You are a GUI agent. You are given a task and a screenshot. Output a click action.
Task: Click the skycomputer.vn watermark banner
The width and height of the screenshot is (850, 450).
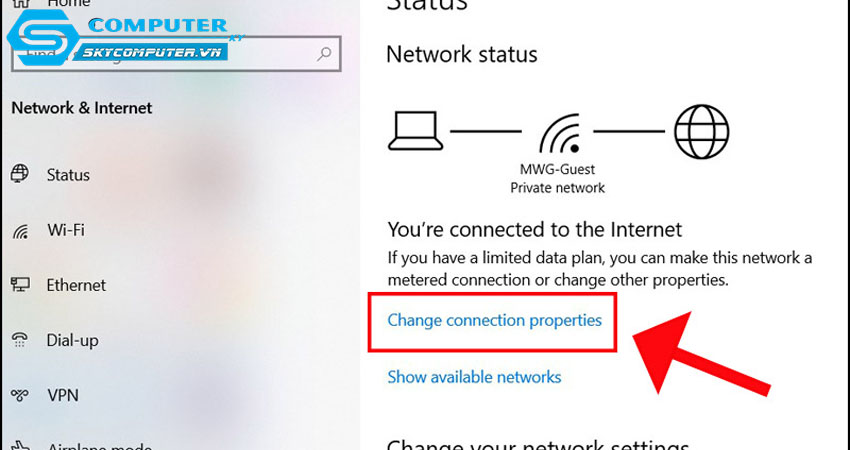pyautogui.click(x=150, y=53)
